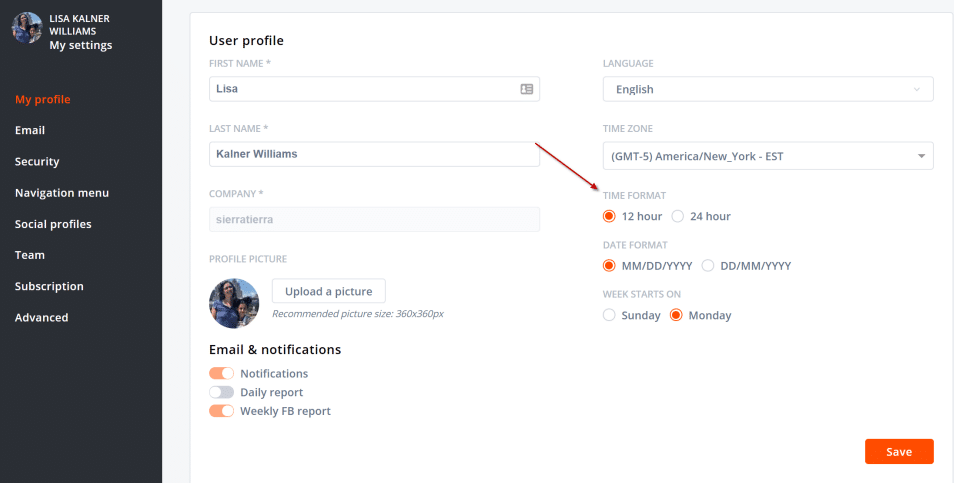Click the Upload a picture button

(328, 291)
